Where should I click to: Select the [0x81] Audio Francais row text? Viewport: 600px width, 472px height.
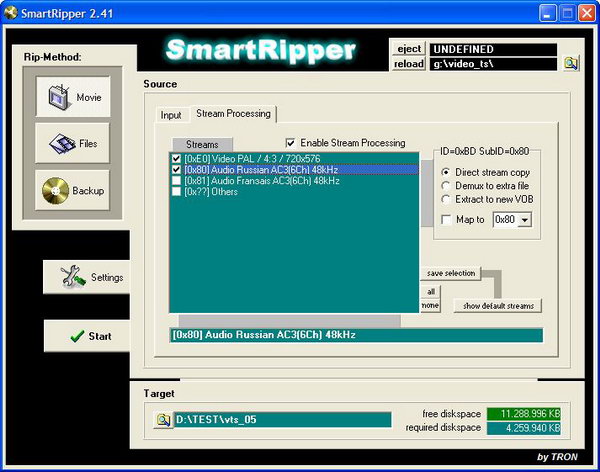(262, 180)
